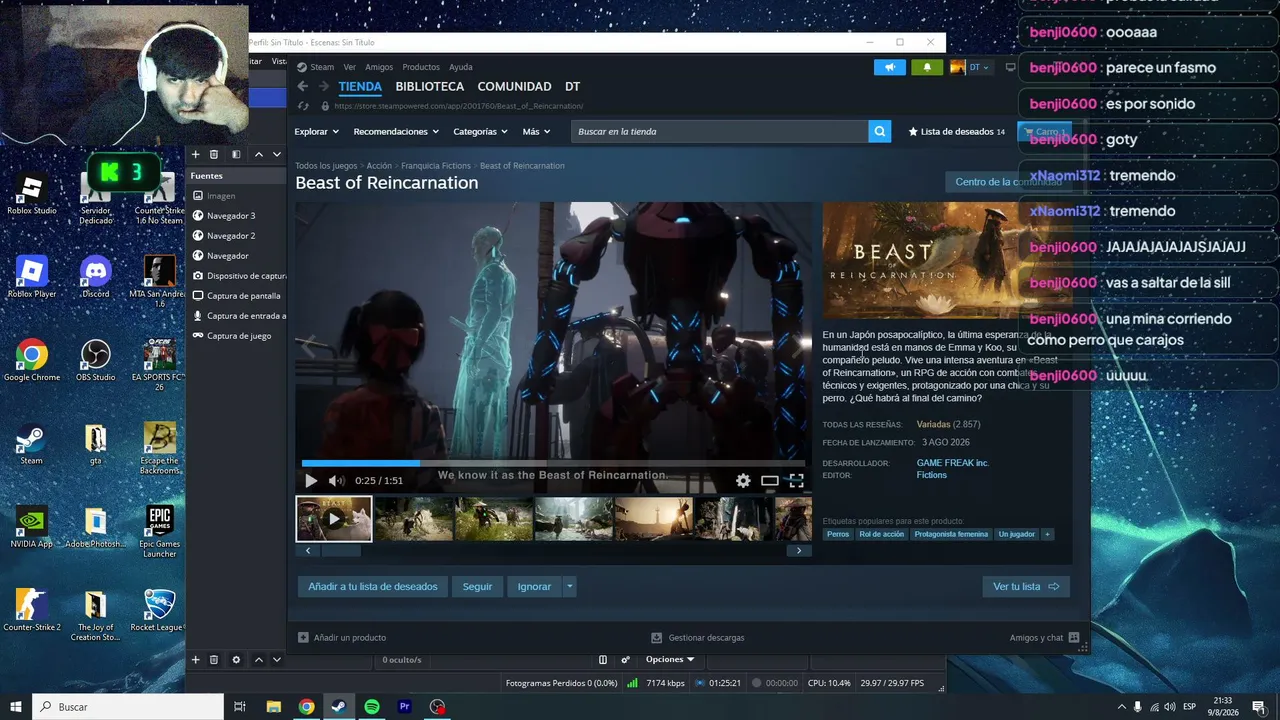Open 'Amigos y chat' panel
The width and height of the screenshot is (1280, 720).
coord(1044,638)
